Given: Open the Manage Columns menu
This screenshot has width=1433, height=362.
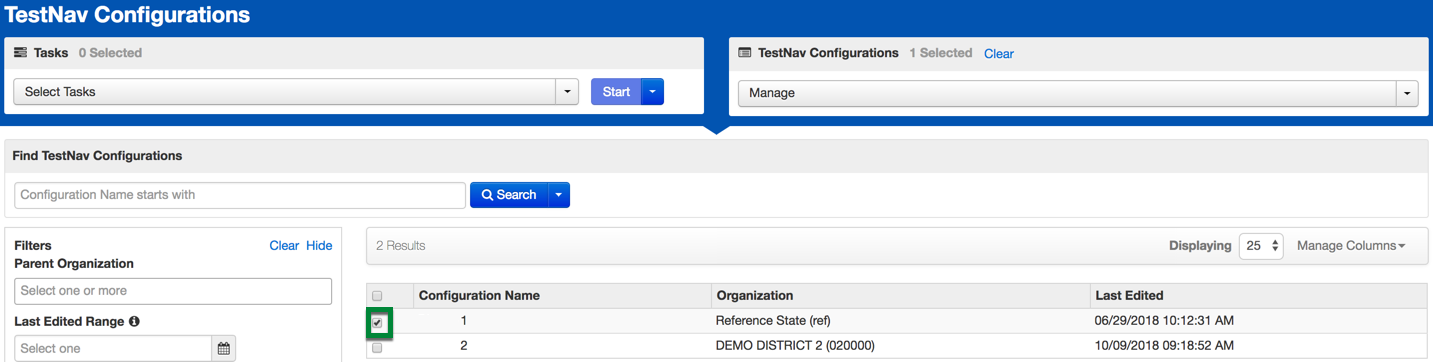Looking at the screenshot, I should (x=1351, y=246).
